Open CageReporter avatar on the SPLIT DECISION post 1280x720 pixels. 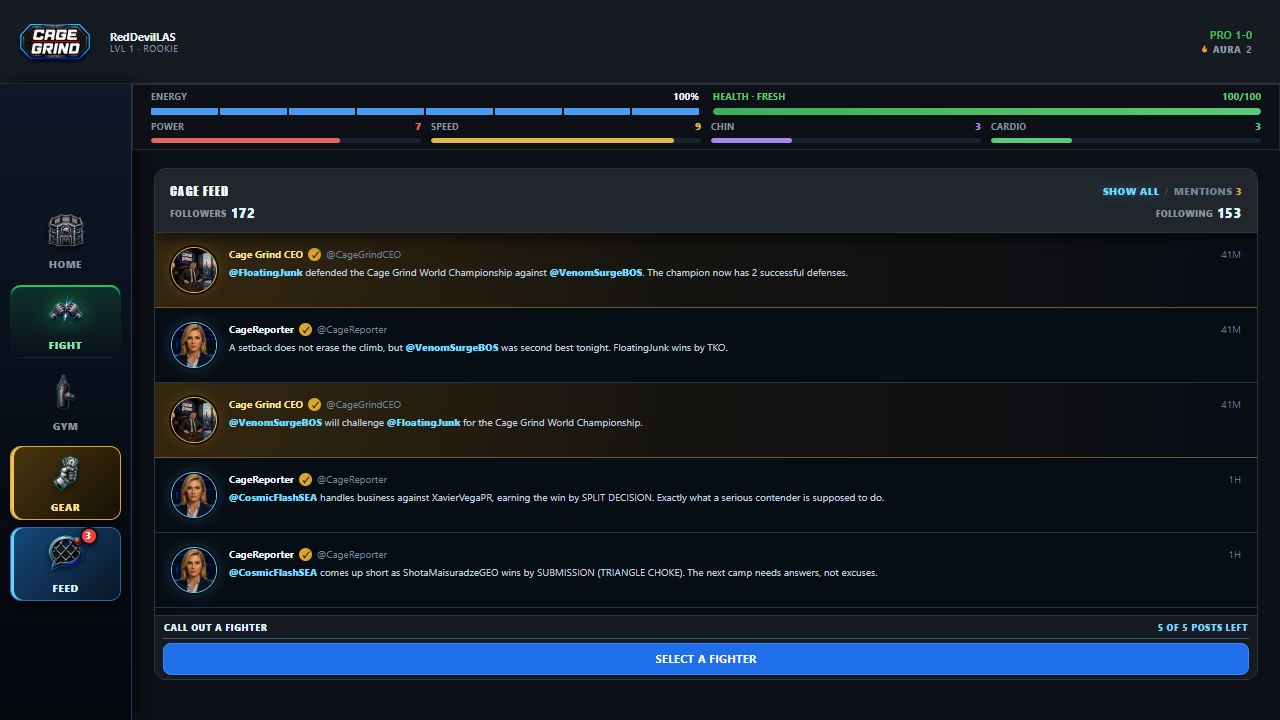194,495
